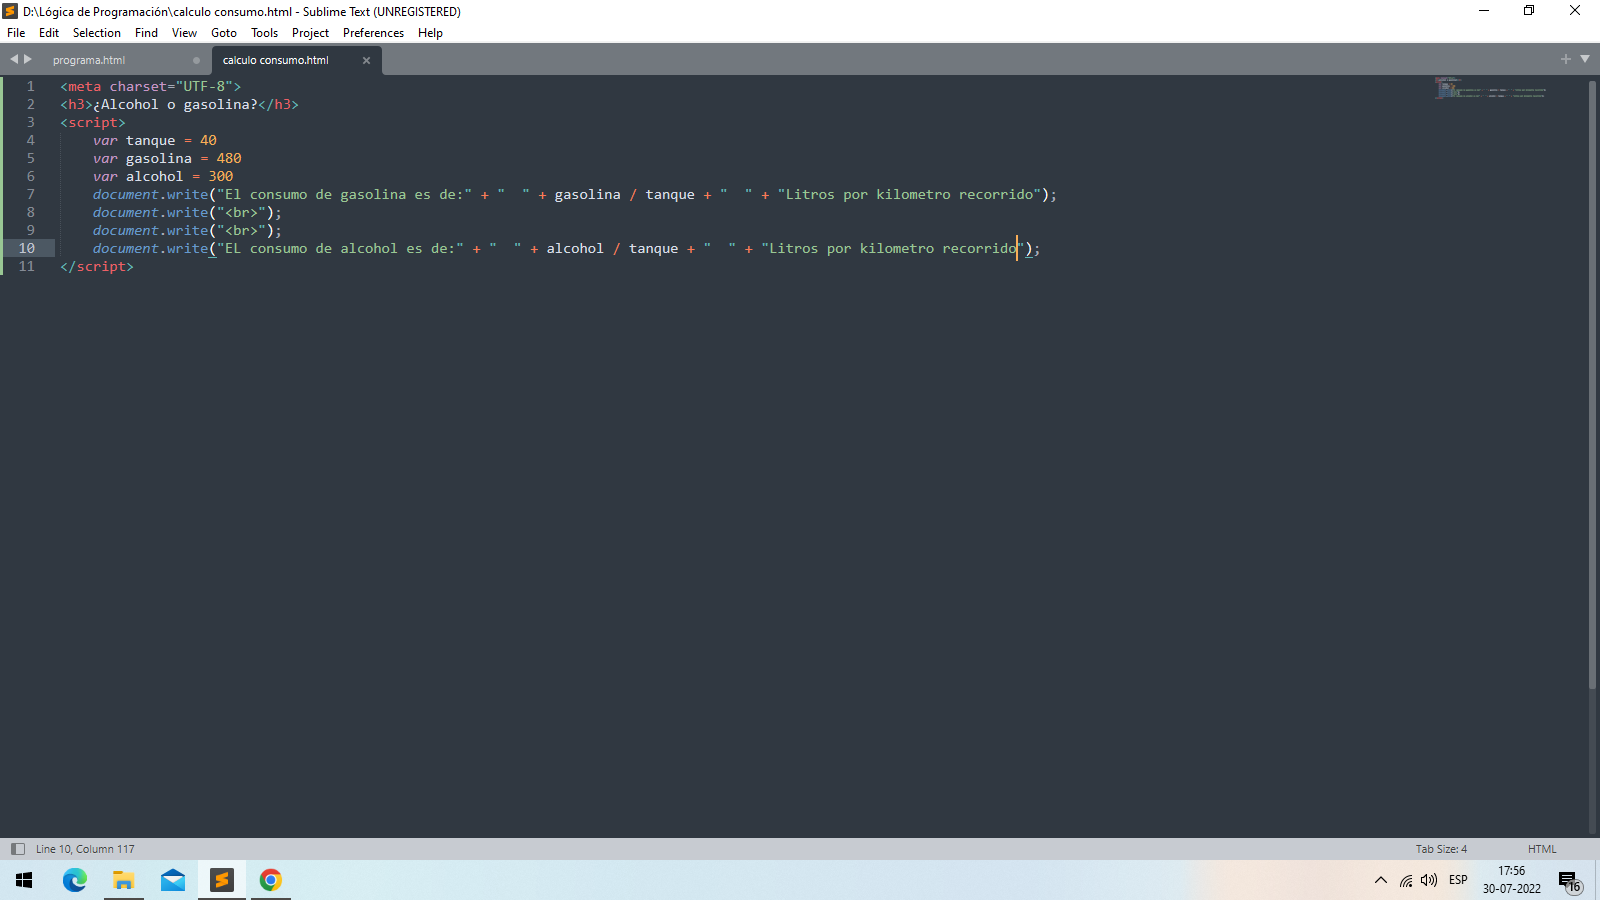The image size is (1600, 900).
Task: Restore down the Sublime Text window
Action: (x=1529, y=11)
